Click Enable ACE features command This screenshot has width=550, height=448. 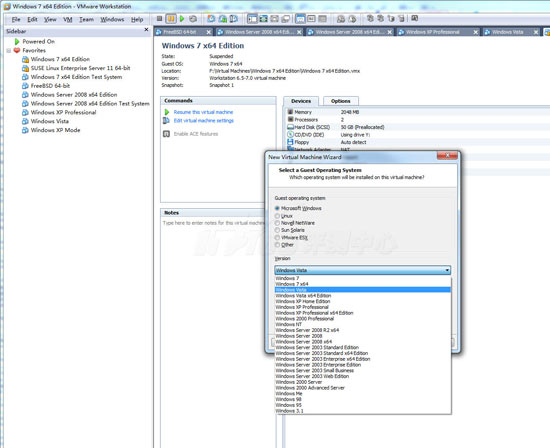tap(196, 134)
